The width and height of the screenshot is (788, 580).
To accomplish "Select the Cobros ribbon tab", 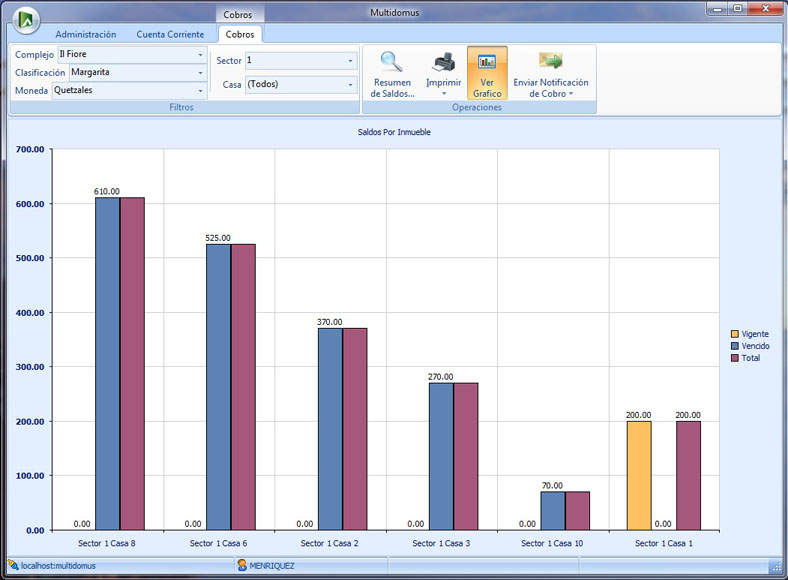I will pyautogui.click(x=240, y=34).
